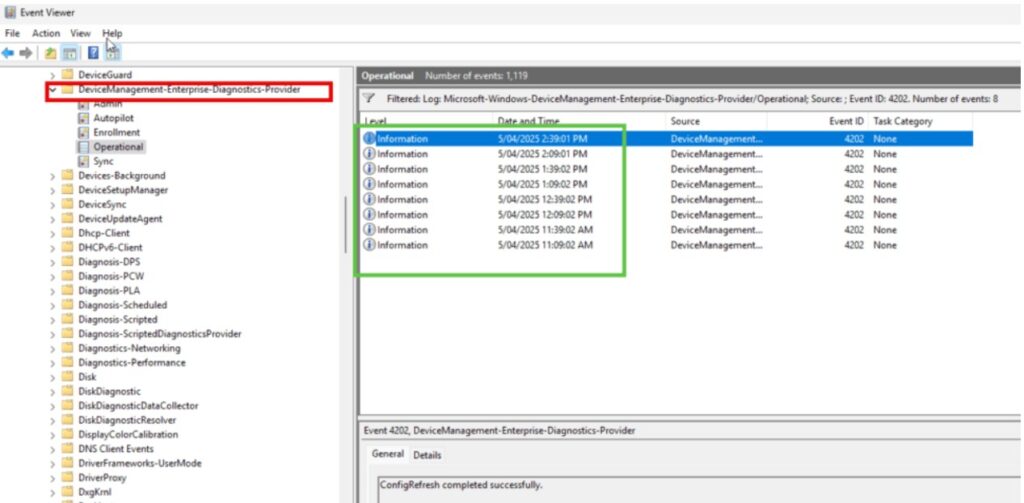Click the 'Event 4202, DeviceManagement-Enterprise-Diagnostics-Provider' details header
Screen dimensions: 1024x503
pyautogui.click(x=499, y=430)
